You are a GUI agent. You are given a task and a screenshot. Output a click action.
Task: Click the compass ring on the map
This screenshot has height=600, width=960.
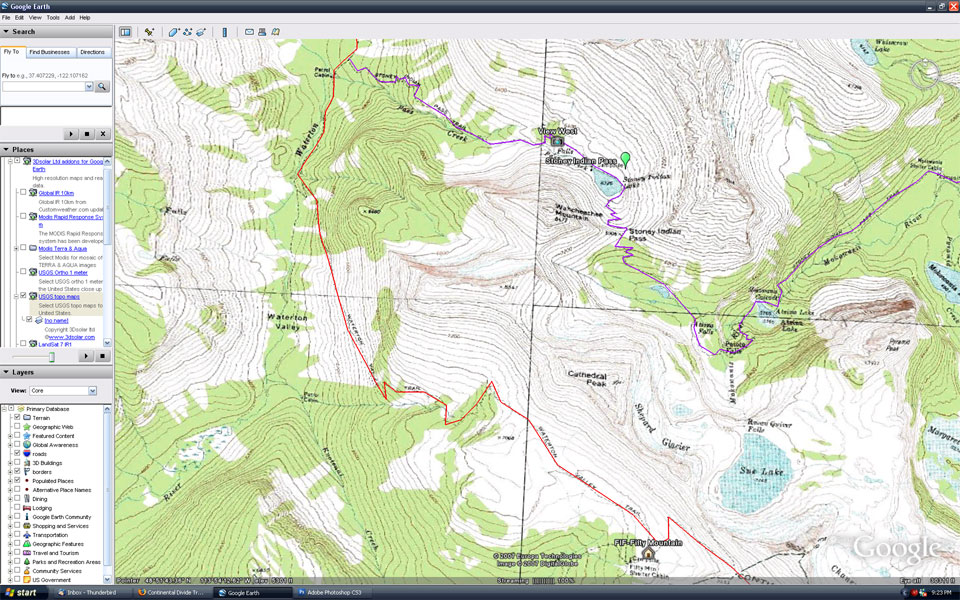pyautogui.click(x=924, y=74)
